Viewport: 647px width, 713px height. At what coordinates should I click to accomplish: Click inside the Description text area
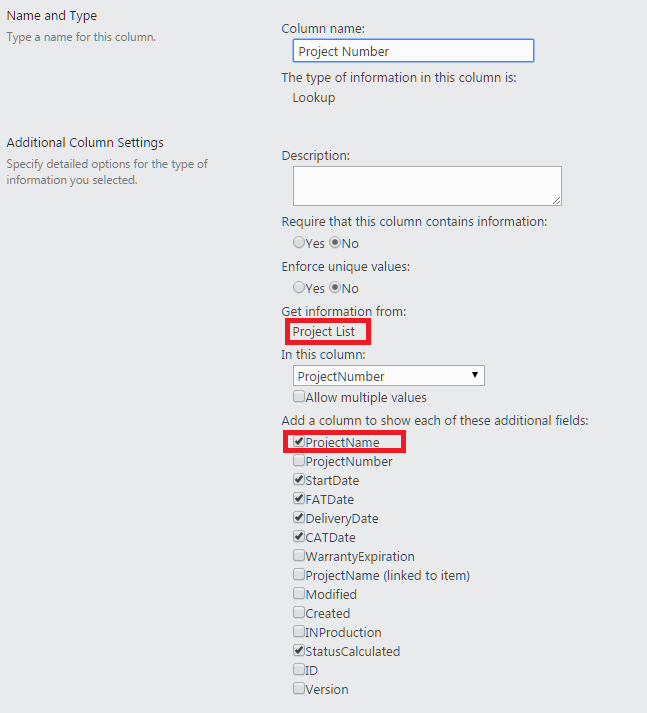427,186
